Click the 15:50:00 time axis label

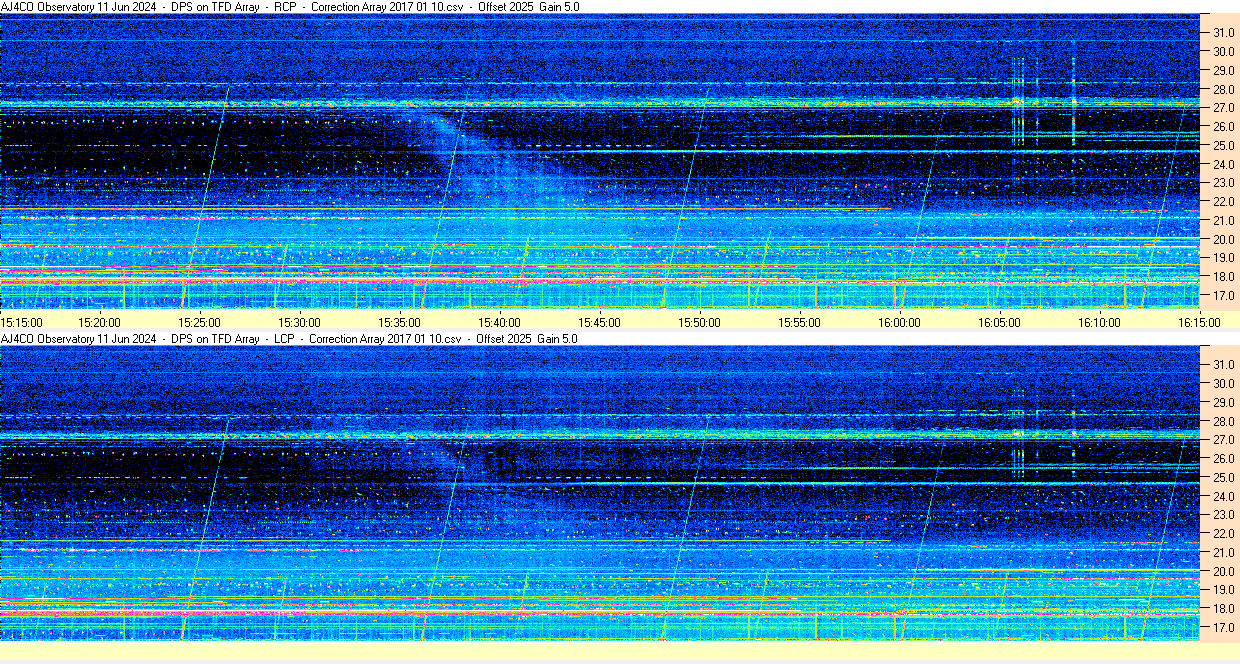click(699, 322)
